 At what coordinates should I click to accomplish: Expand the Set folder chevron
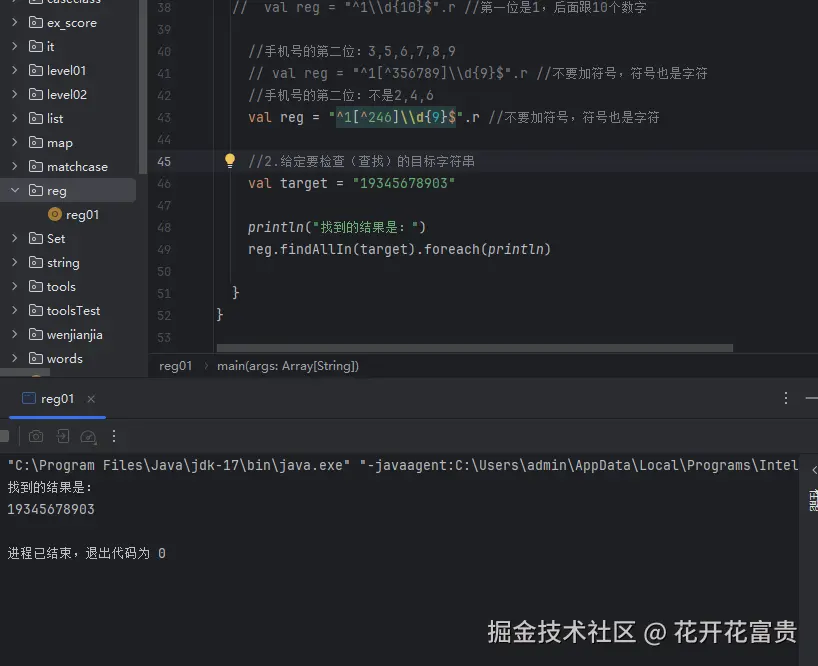pyautogui.click(x=15, y=238)
